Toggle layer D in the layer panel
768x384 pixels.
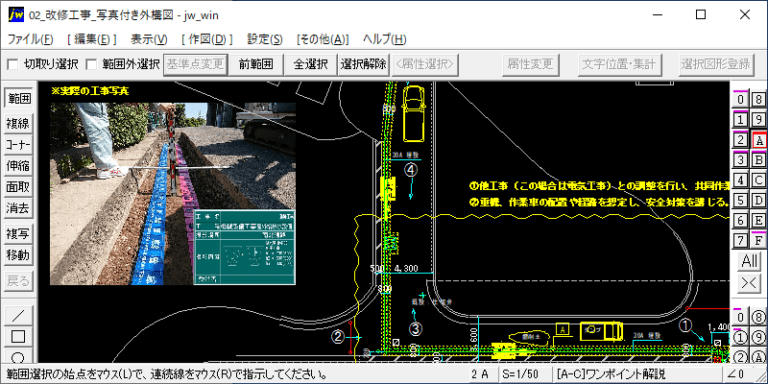click(x=759, y=200)
